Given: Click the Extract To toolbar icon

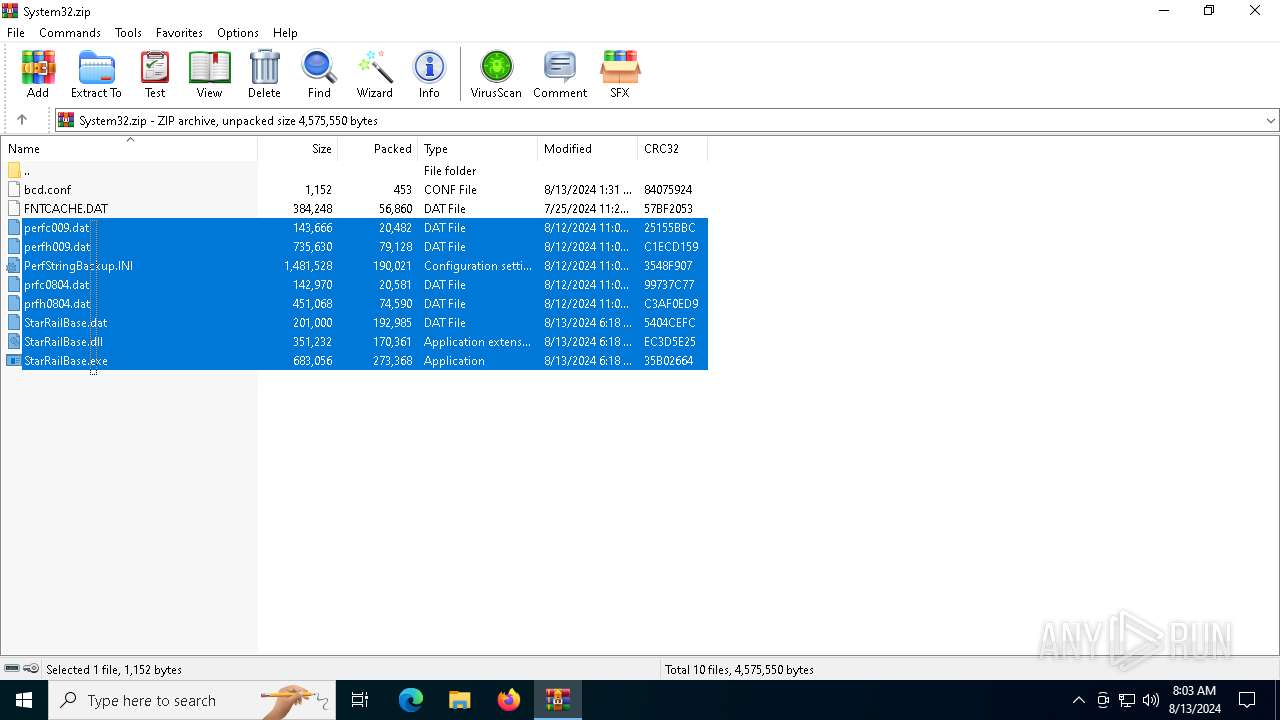Looking at the screenshot, I should (96, 74).
